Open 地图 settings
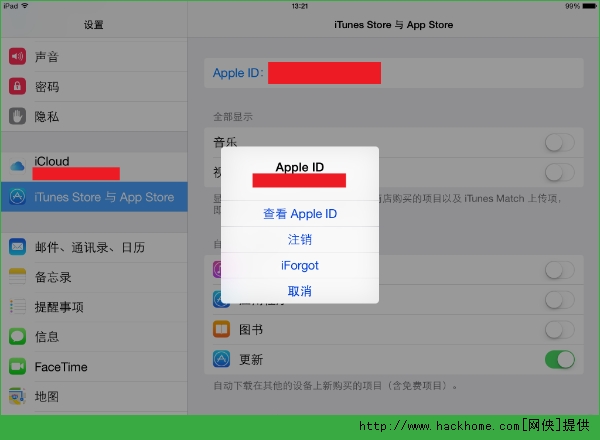 (x=94, y=396)
